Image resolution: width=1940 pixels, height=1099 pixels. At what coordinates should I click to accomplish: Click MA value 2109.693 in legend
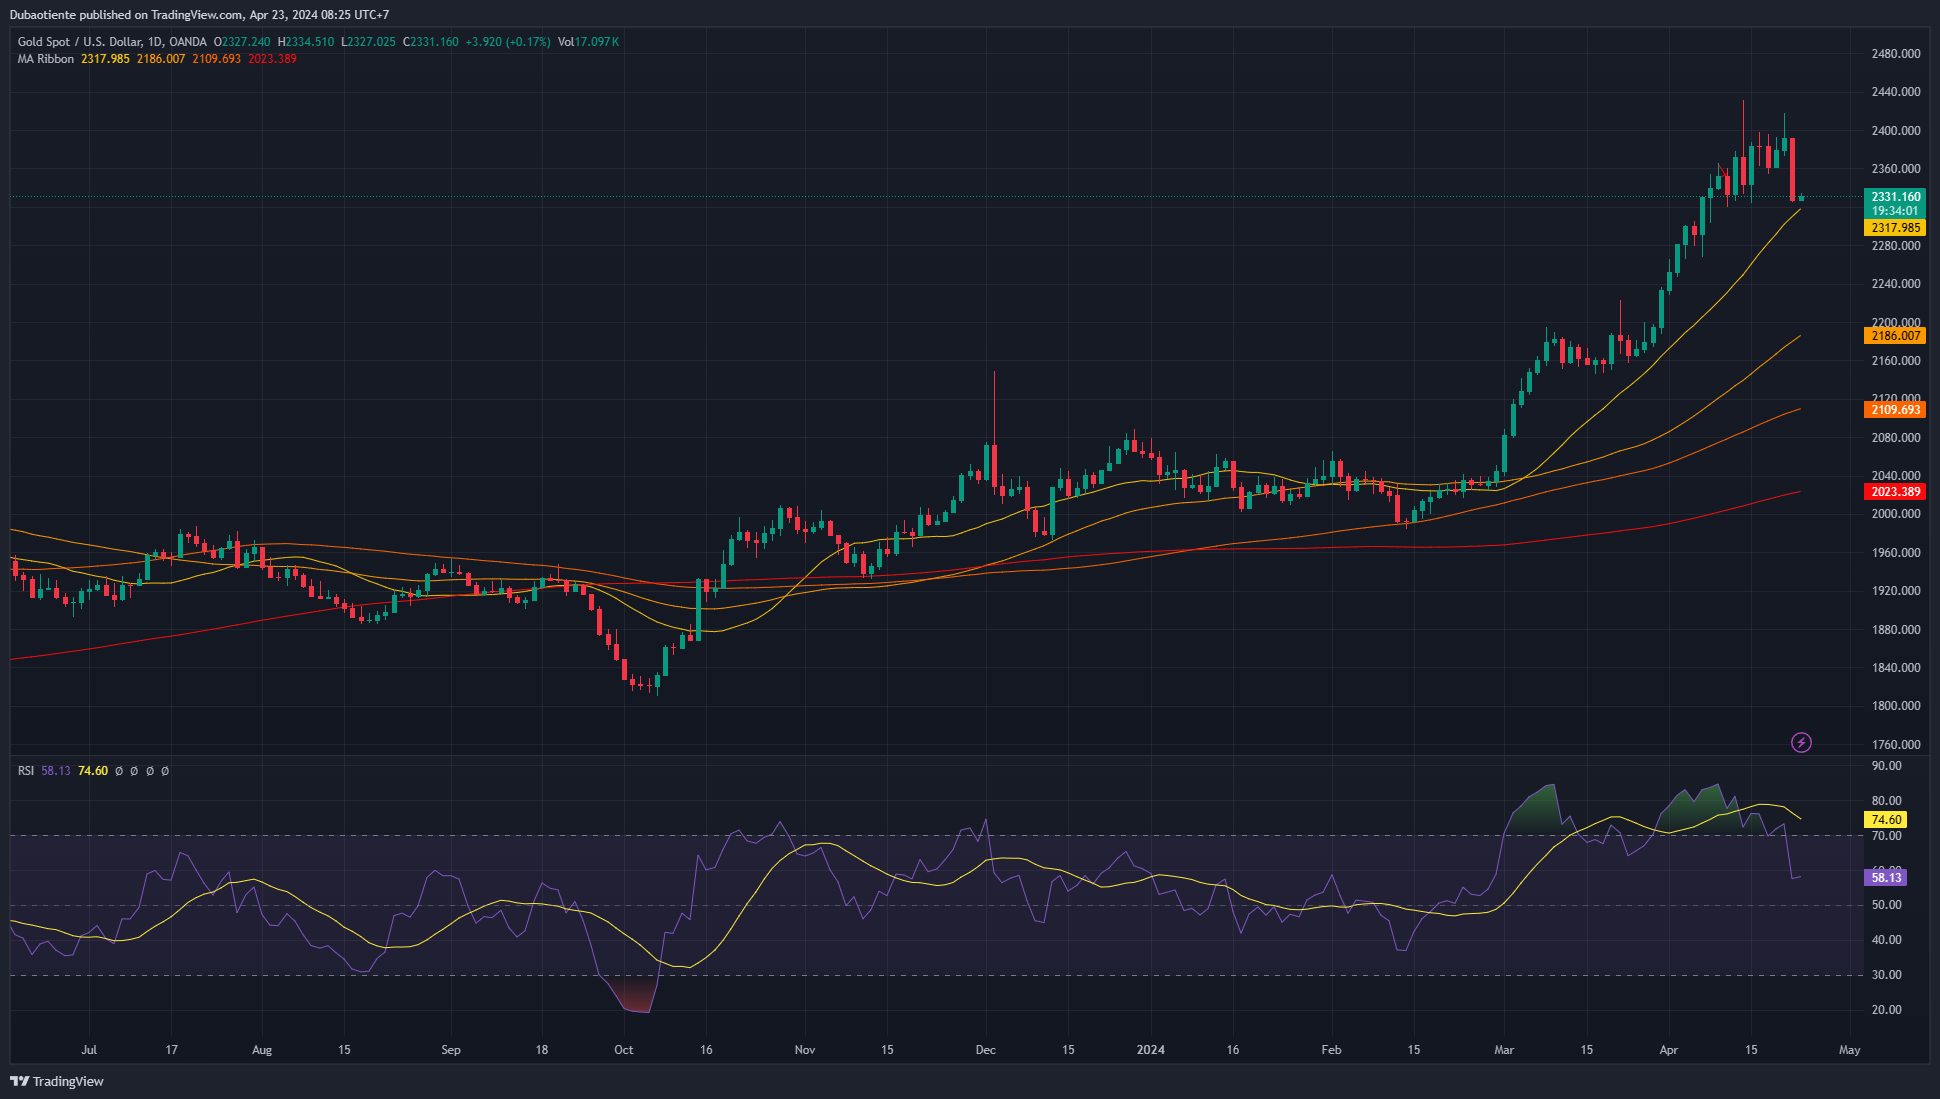coord(217,59)
